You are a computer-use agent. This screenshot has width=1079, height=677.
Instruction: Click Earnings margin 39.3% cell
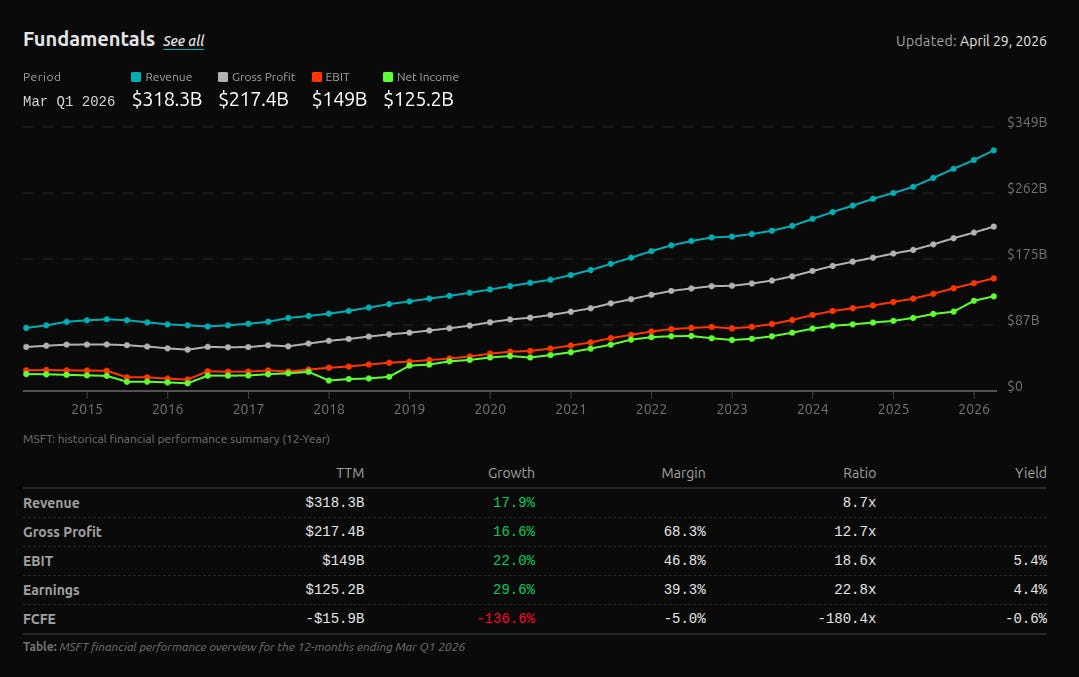point(685,590)
